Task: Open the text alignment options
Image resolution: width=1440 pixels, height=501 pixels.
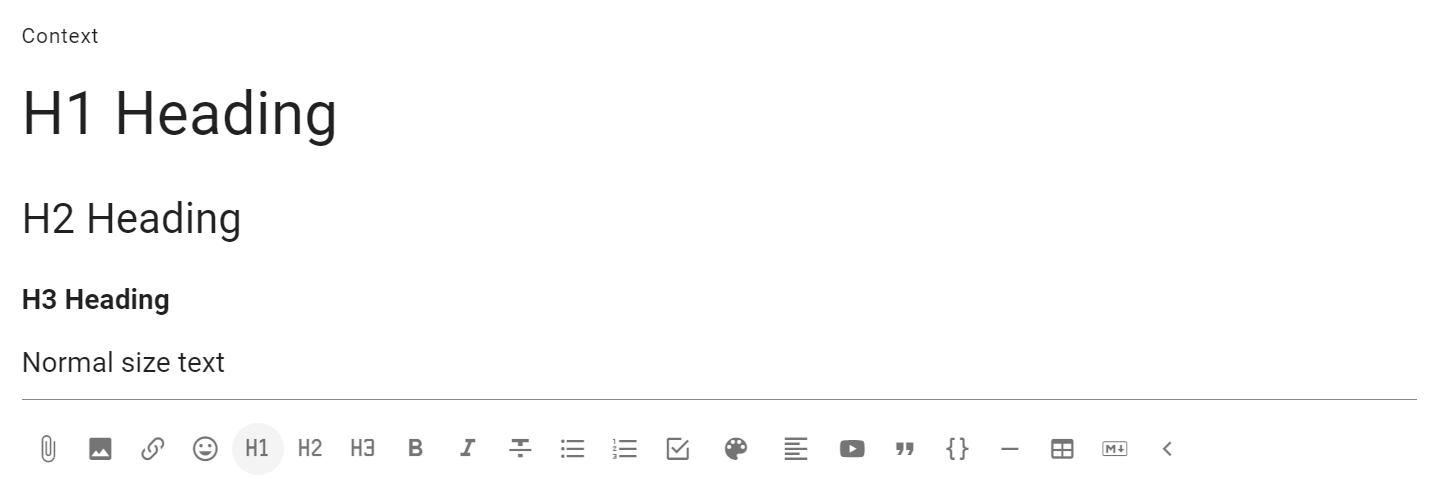Action: click(x=795, y=449)
